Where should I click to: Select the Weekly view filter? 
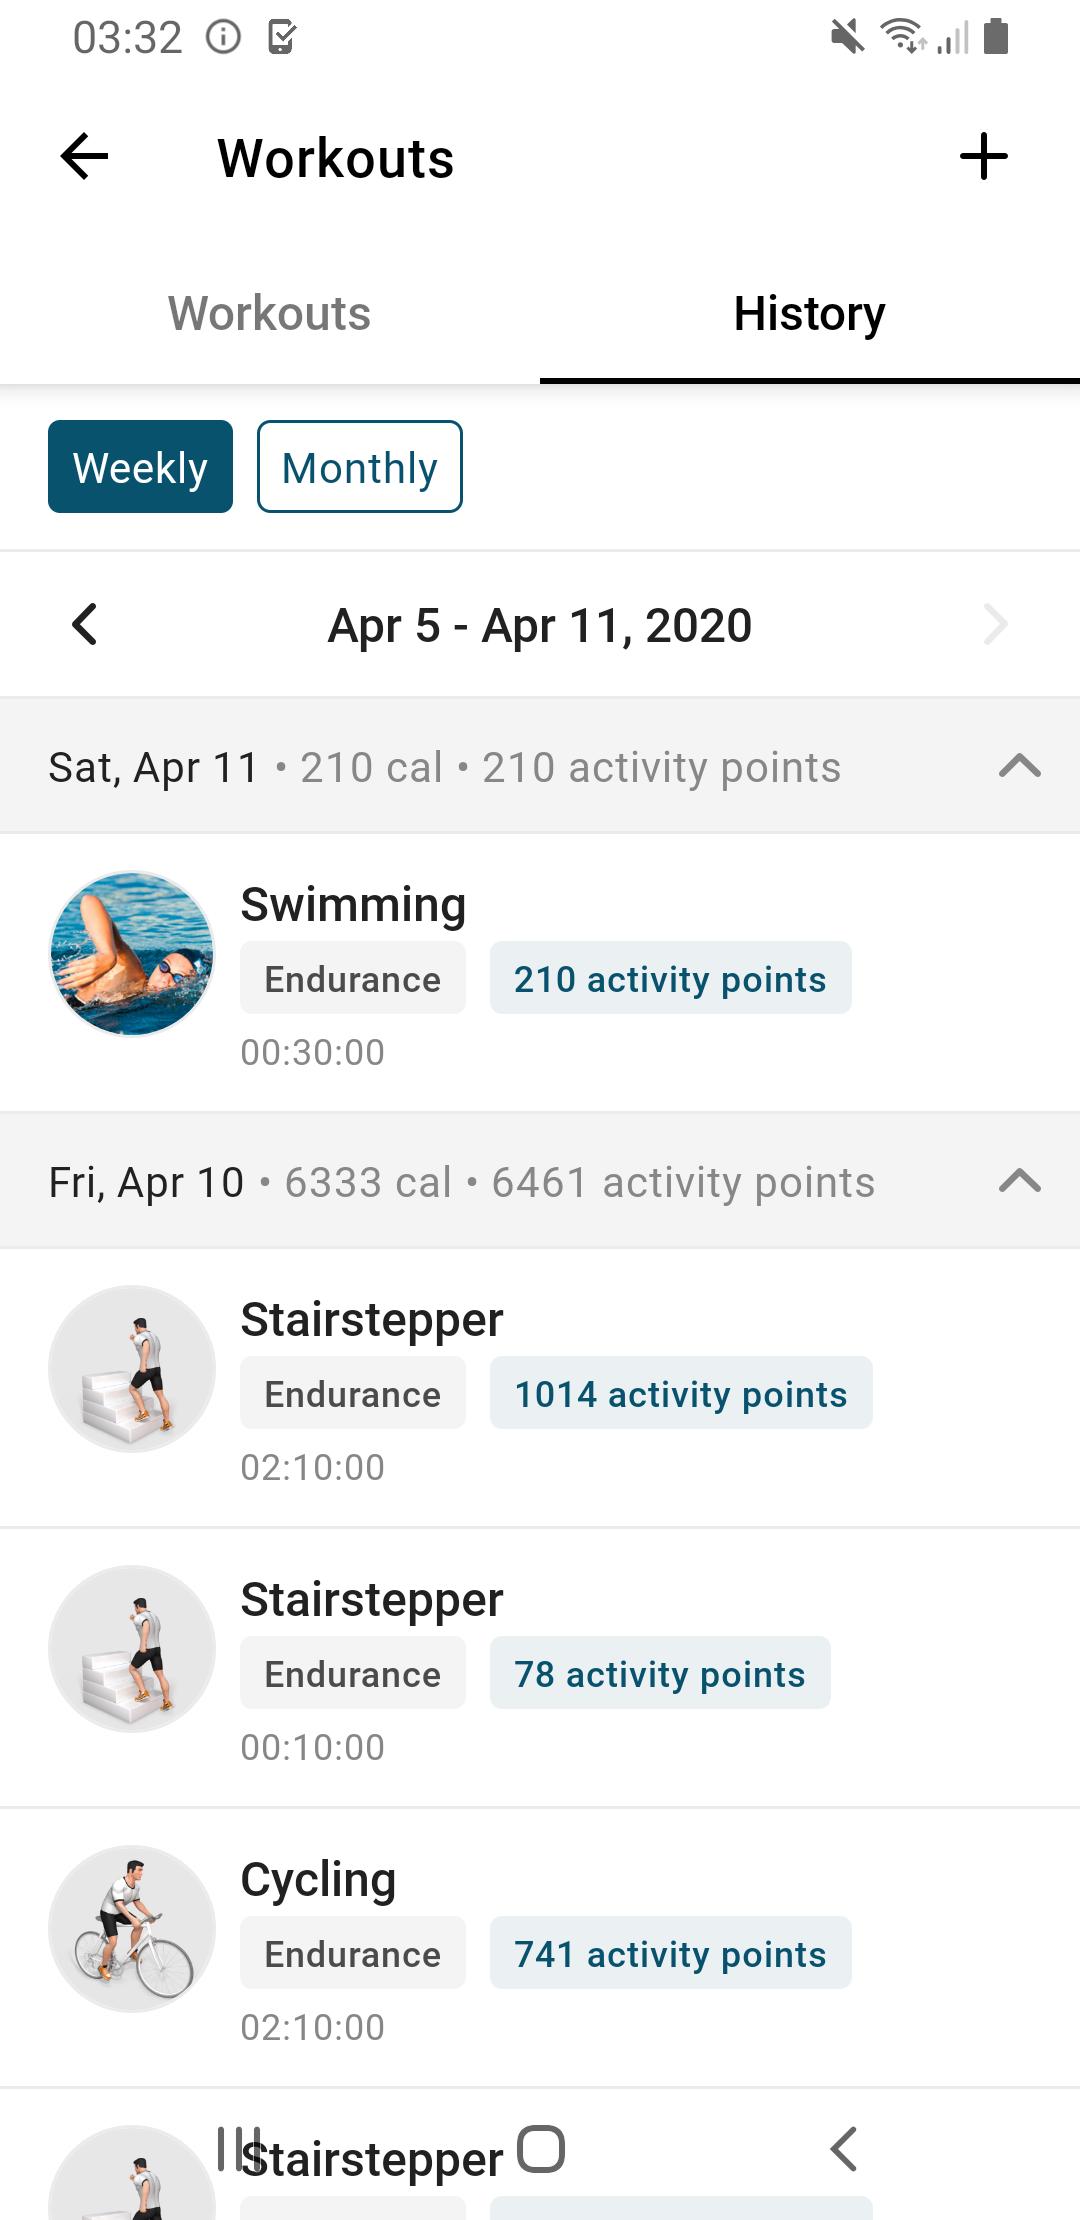point(140,467)
